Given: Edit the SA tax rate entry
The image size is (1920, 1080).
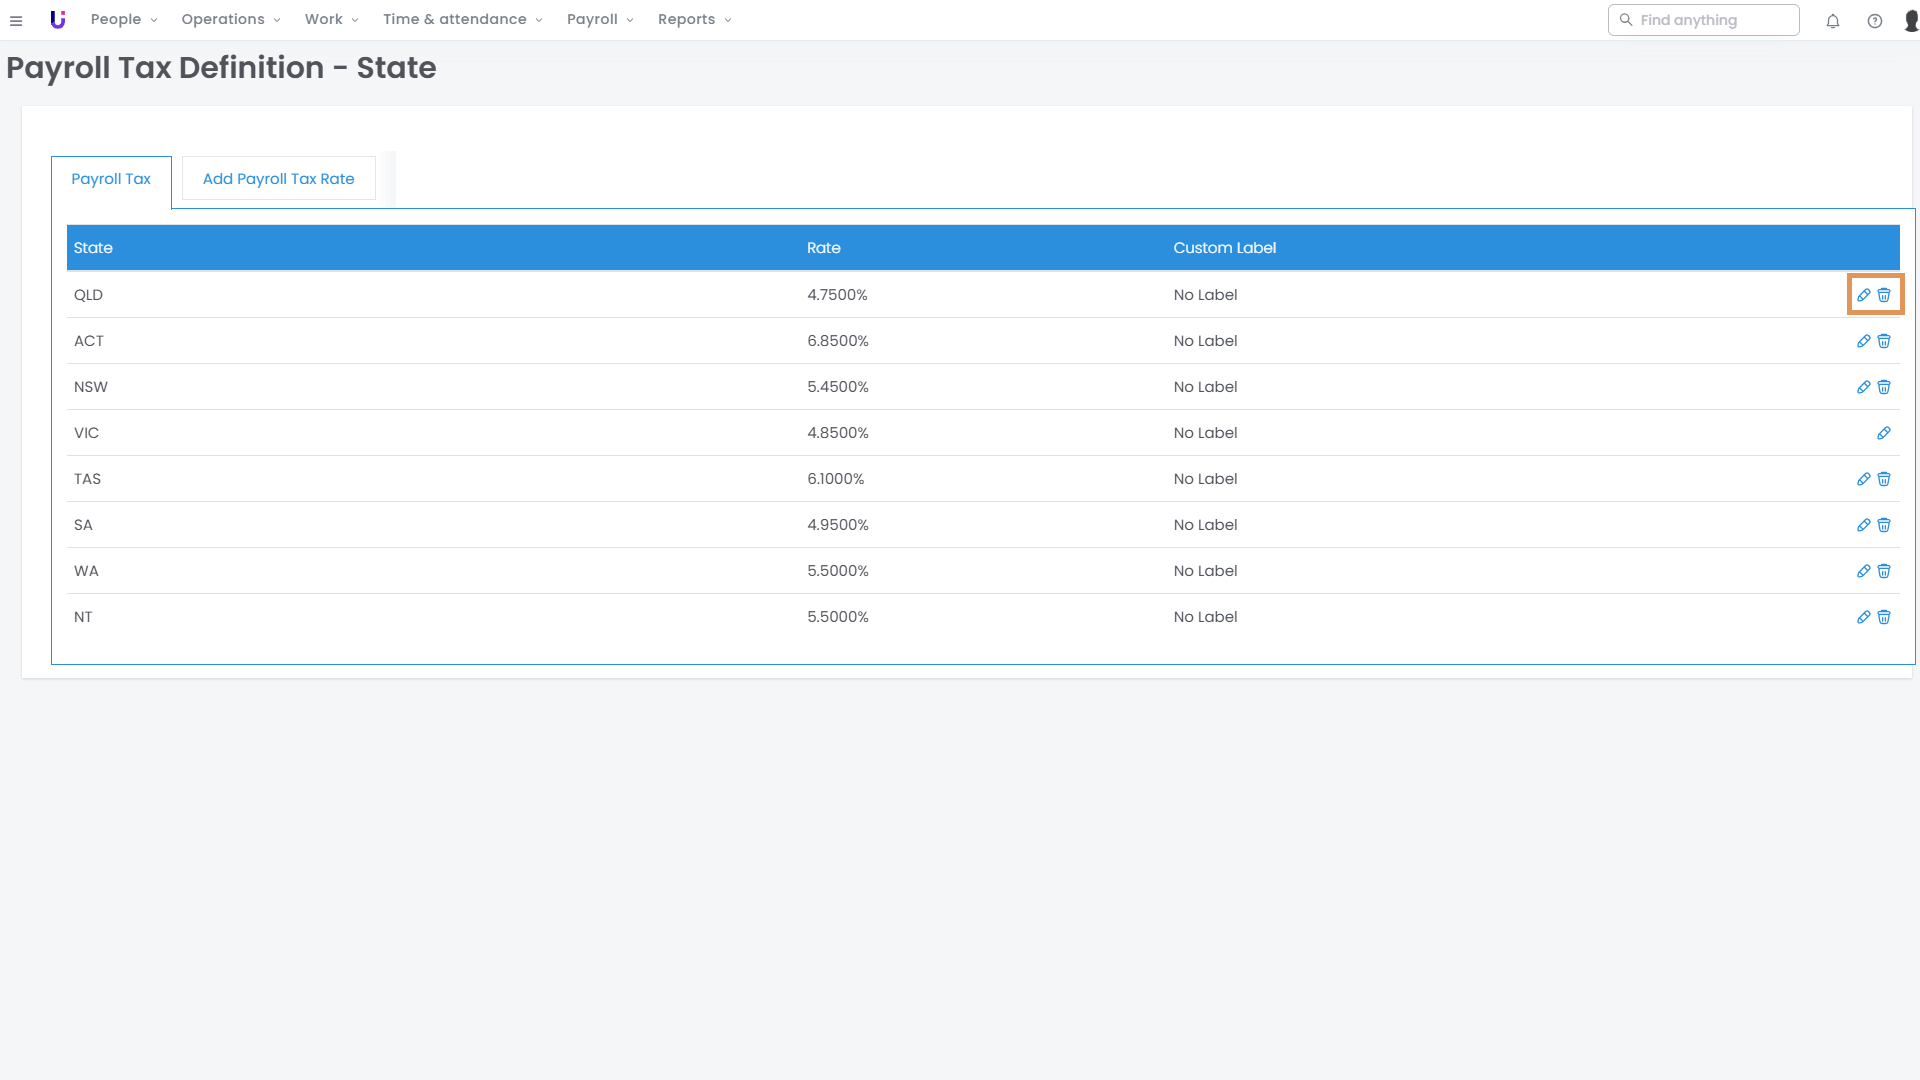Looking at the screenshot, I should pos(1863,525).
